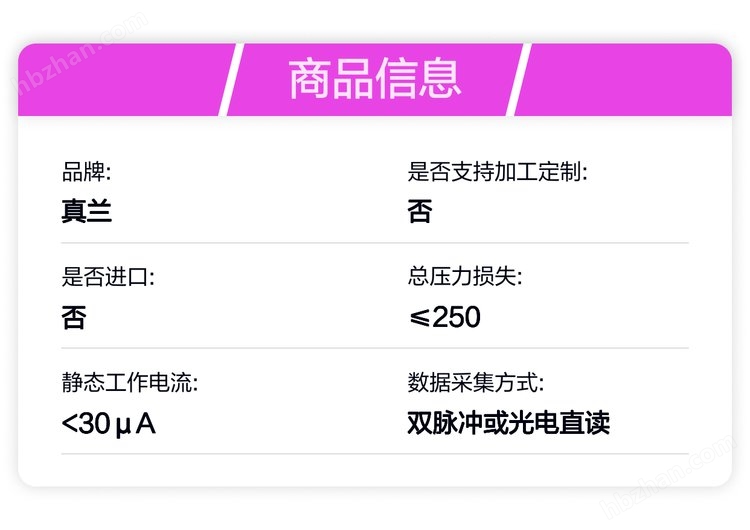
Task: Click the 商品信息 header title
Action: [x=375, y=80]
